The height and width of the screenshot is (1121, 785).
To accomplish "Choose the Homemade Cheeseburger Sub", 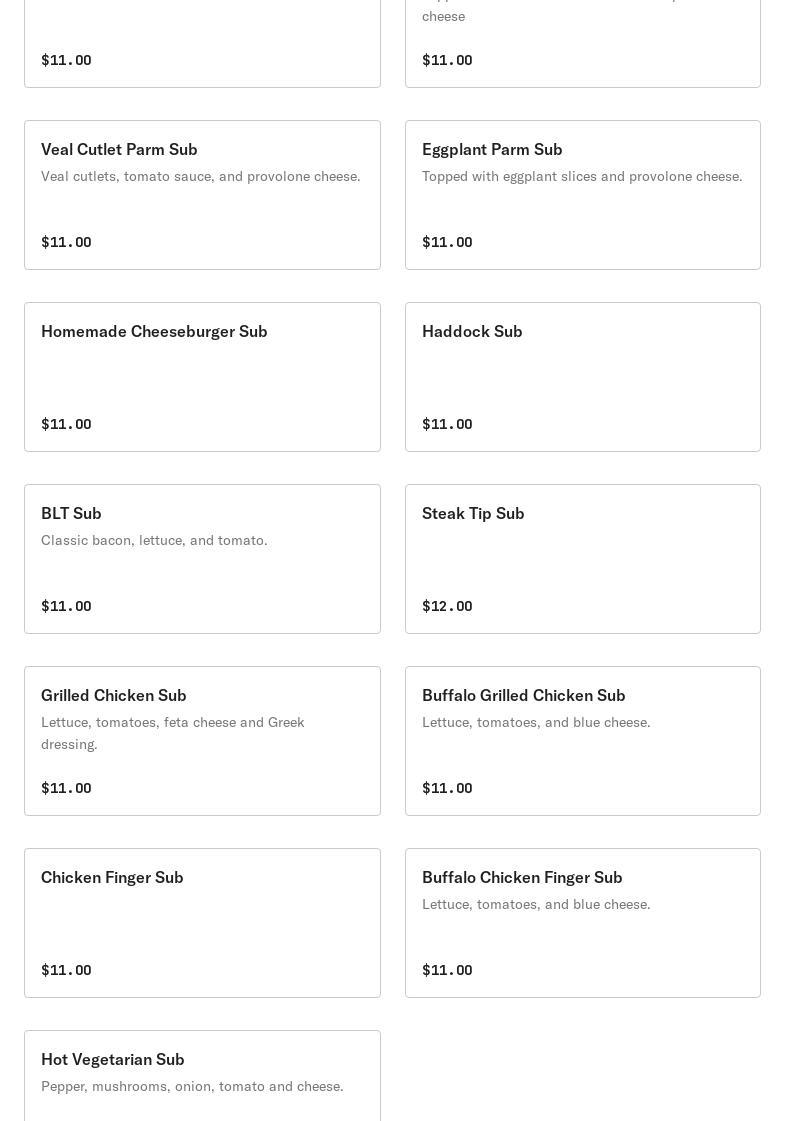I will tap(202, 377).
